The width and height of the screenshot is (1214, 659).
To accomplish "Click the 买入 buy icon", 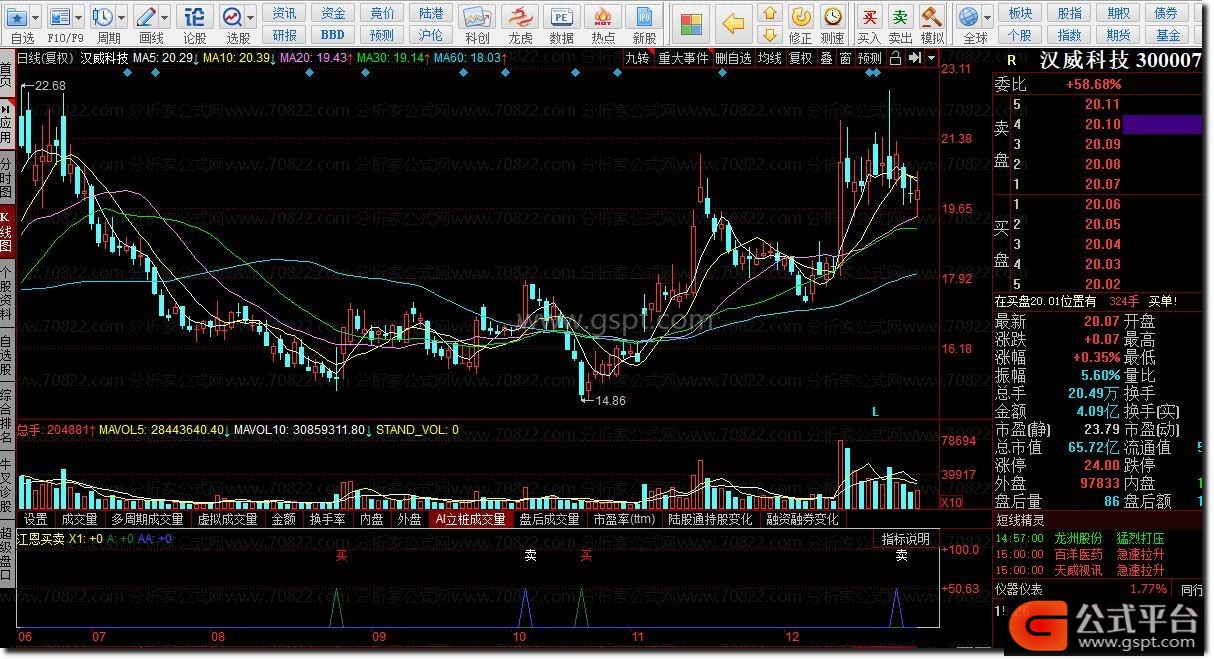I will coord(870,16).
